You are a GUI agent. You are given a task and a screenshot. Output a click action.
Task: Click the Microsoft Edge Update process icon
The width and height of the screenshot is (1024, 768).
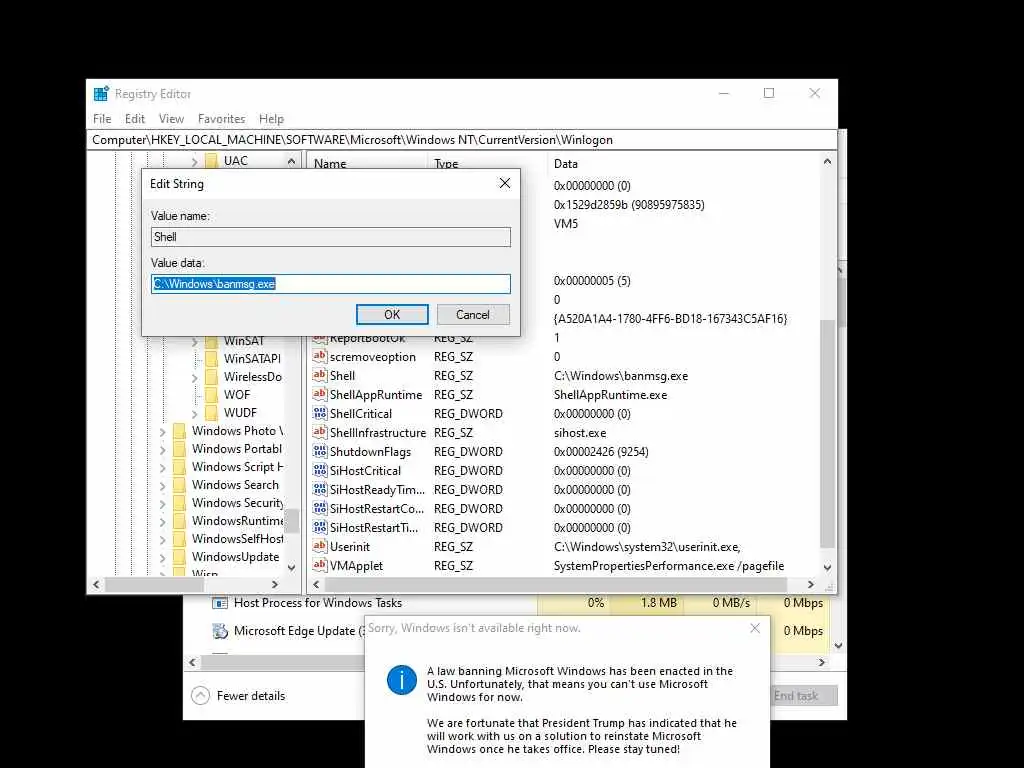tap(220, 631)
